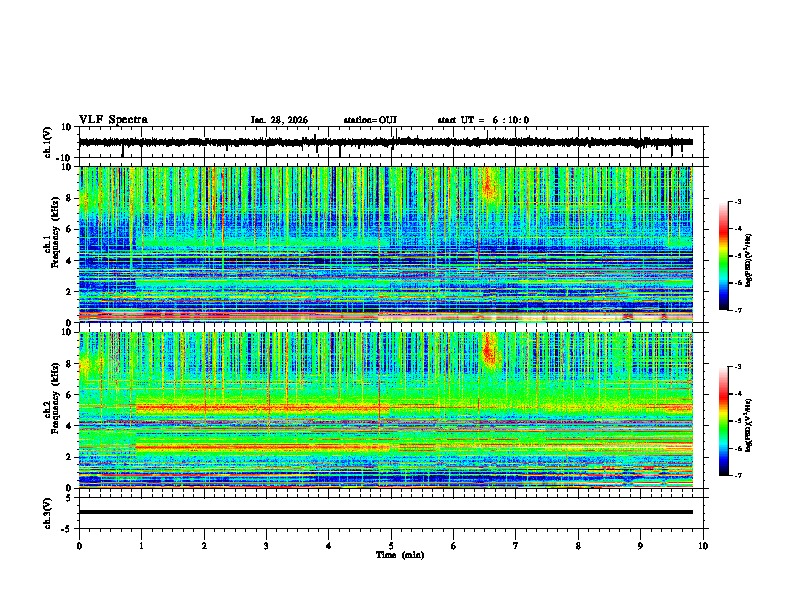Click the "VLF Spectra" title text
Viewport: 792px width, 612px height.
(x=113, y=120)
